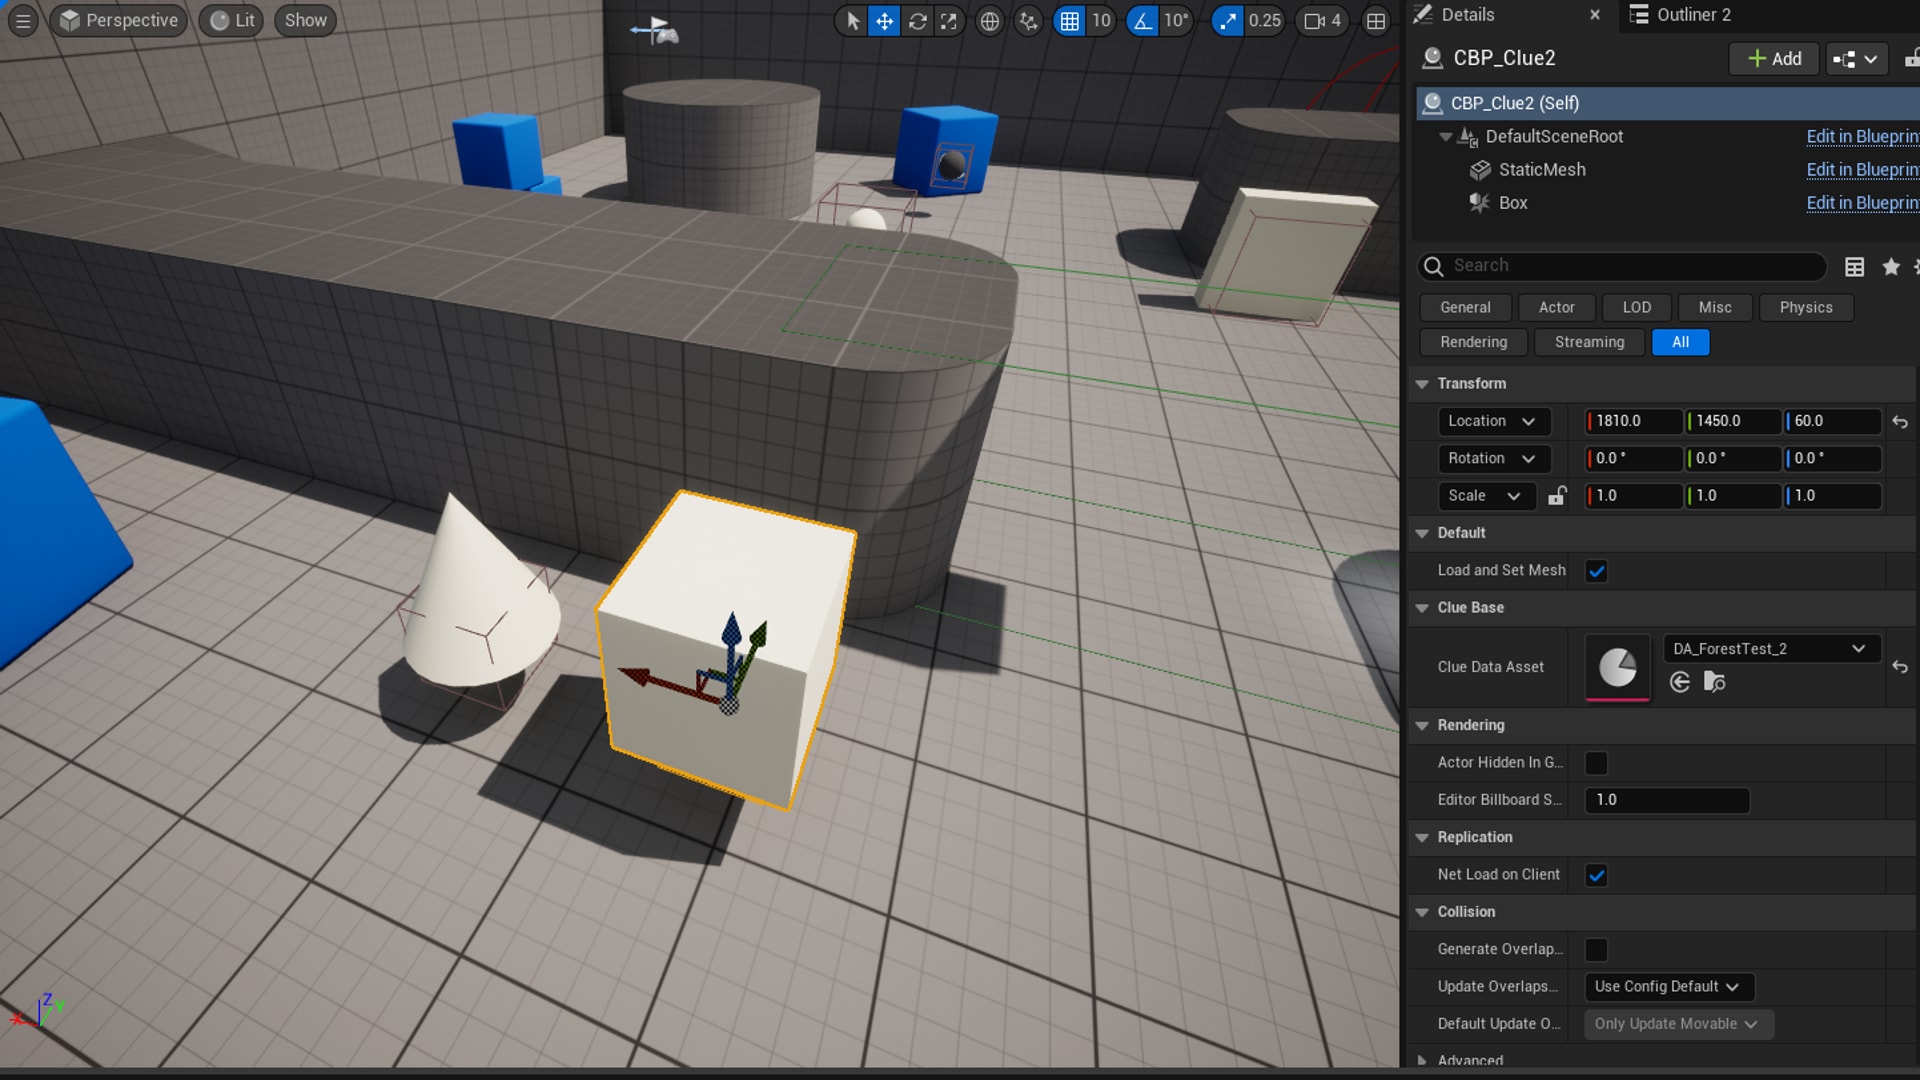
Task: Open Clue Data Asset DA_ForestTest_2 dropdown
Action: click(1859, 647)
